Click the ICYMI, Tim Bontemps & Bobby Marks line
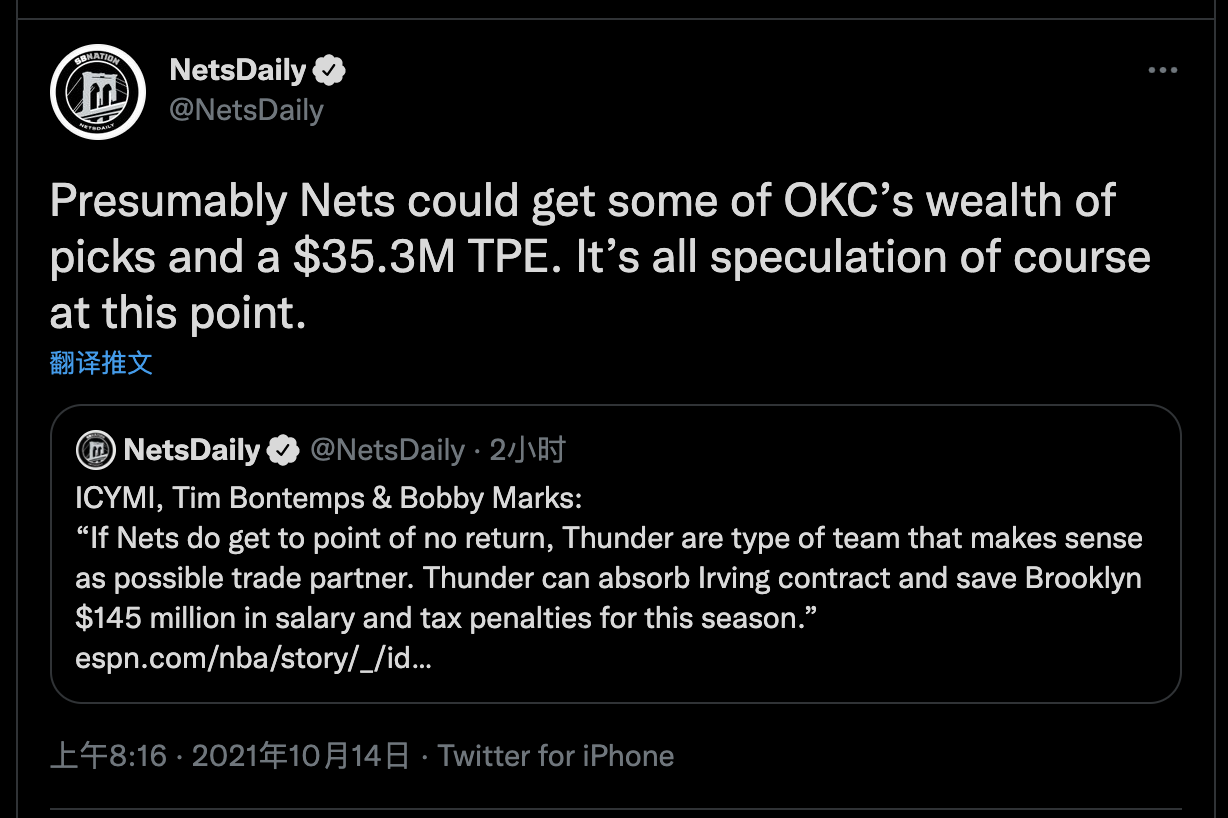 tap(328, 498)
